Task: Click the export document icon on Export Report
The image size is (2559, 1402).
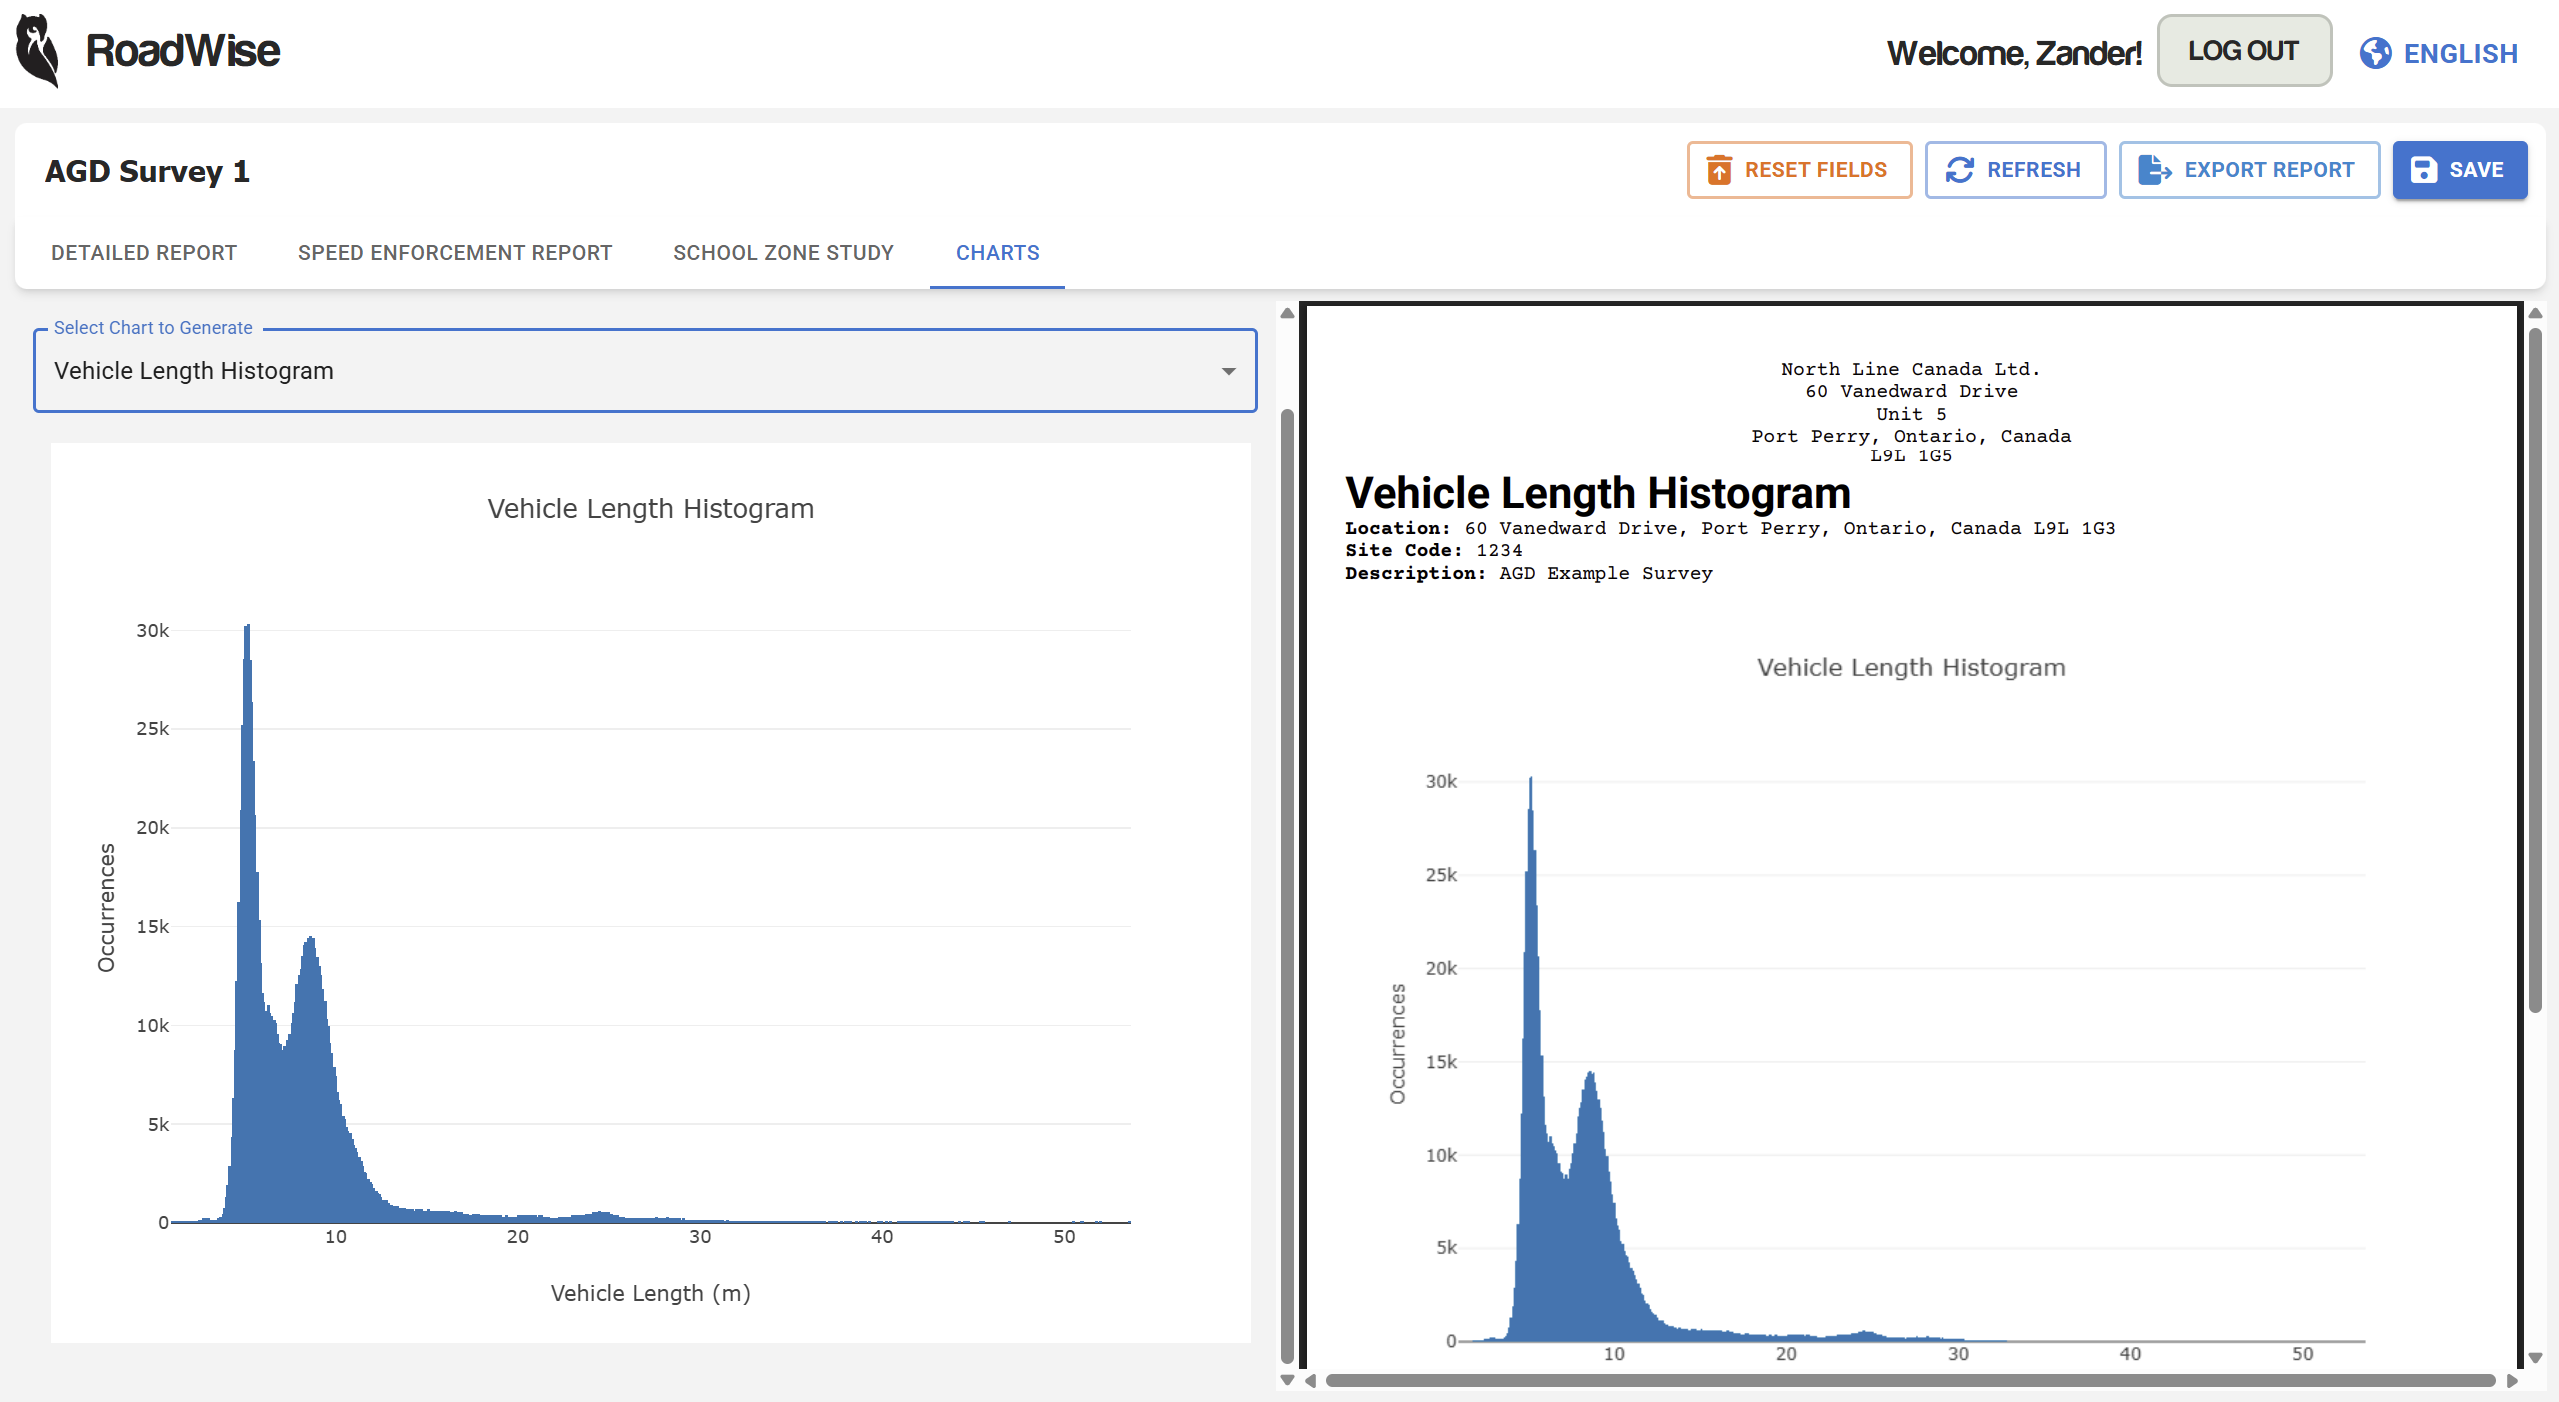Action: point(2152,170)
